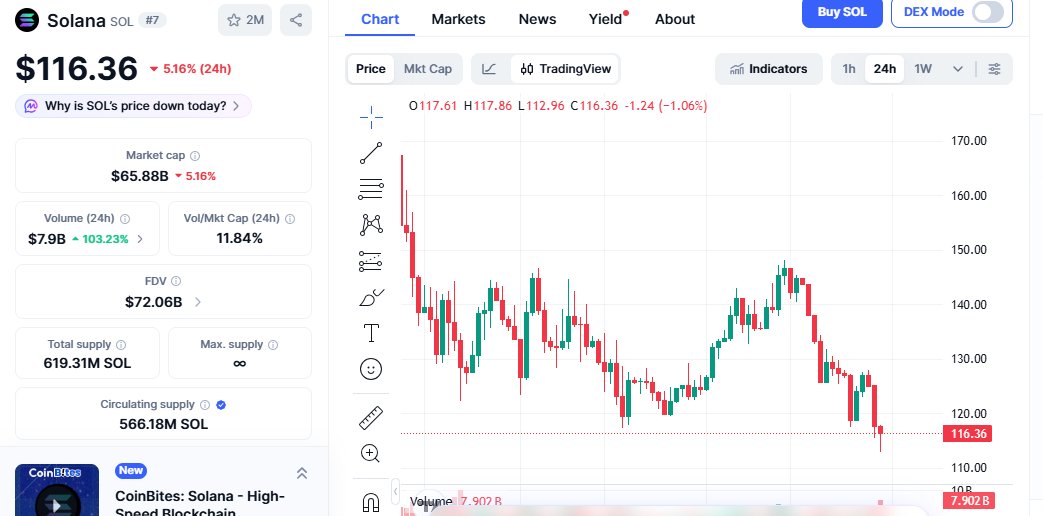Expand the FDV details arrow

(198, 302)
